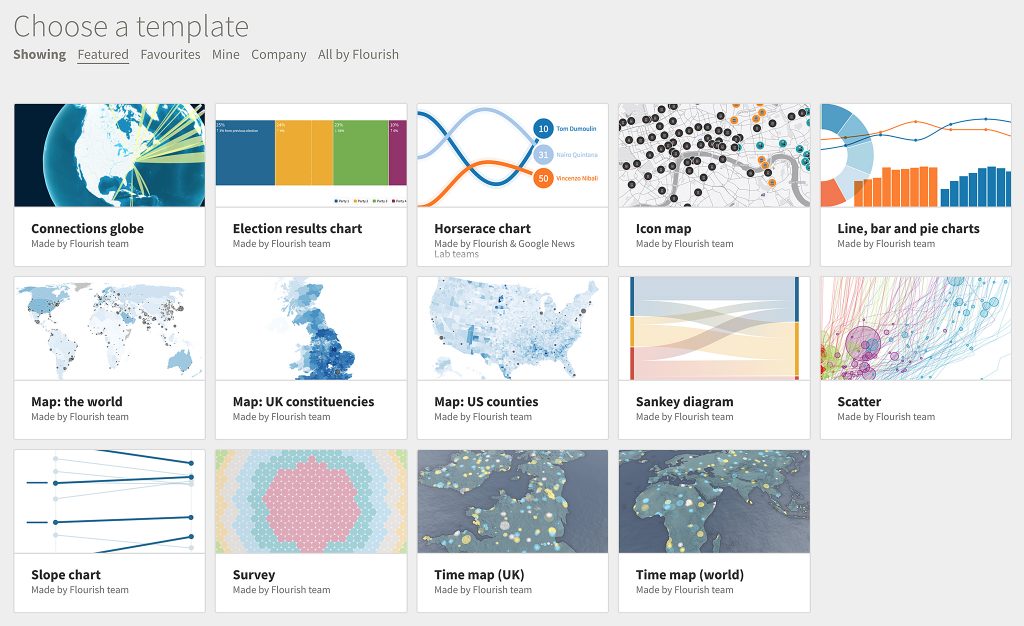Viewport: 1024px width, 626px height.
Task: Switch to the Featured tab
Action: (x=103, y=55)
